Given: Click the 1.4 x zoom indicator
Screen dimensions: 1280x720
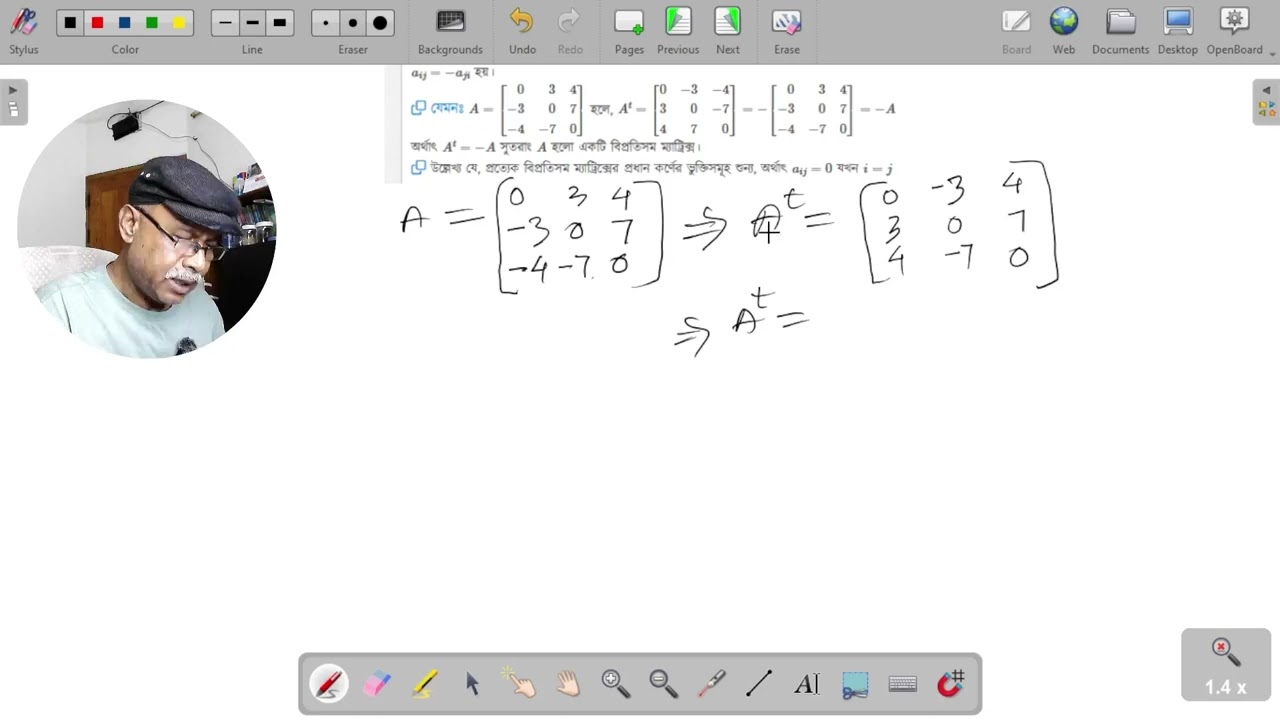Looking at the screenshot, I should click(1226, 665).
